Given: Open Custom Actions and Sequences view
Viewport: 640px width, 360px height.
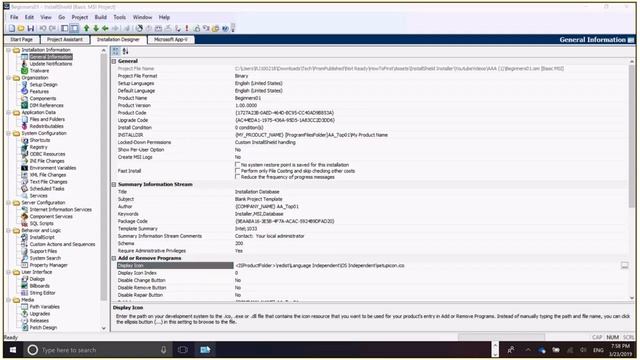Looking at the screenshot, I should click(62, 244).
